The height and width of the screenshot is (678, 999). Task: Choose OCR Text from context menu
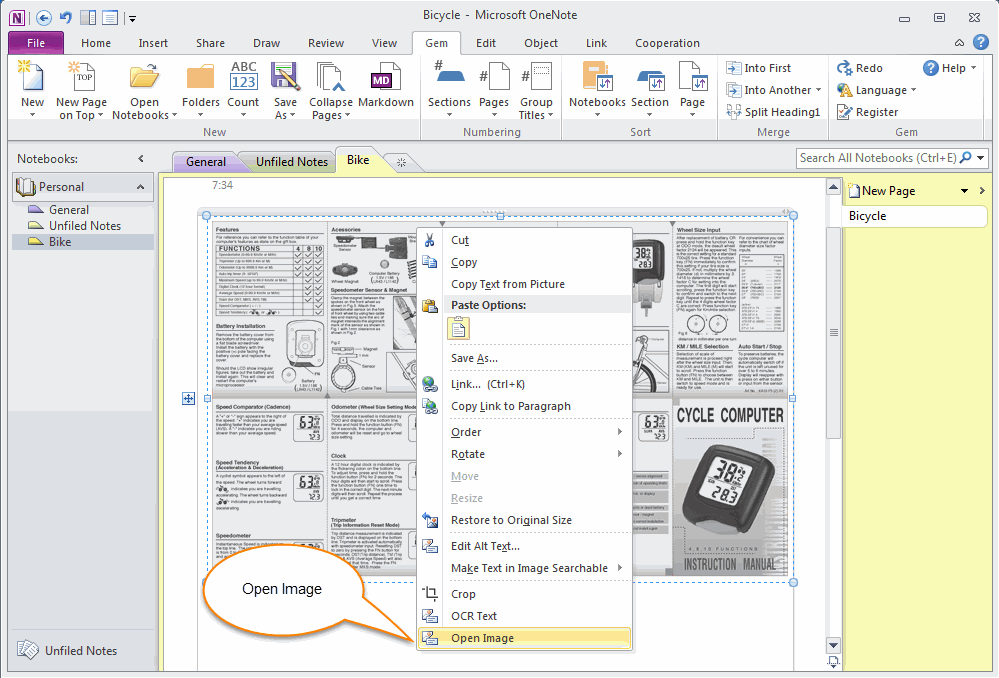[524, 616]
